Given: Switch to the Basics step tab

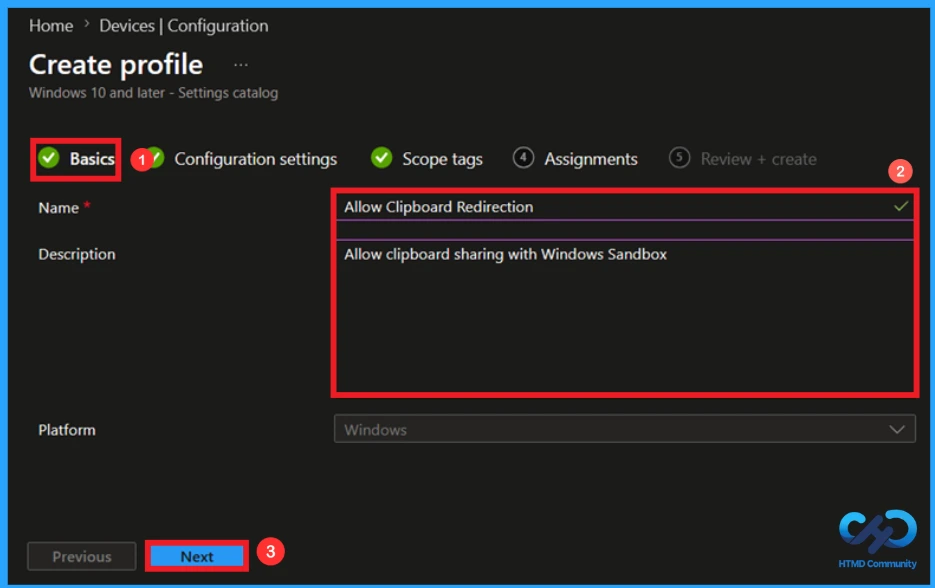Looking at the screenshot, I should (x=76, y=159).
